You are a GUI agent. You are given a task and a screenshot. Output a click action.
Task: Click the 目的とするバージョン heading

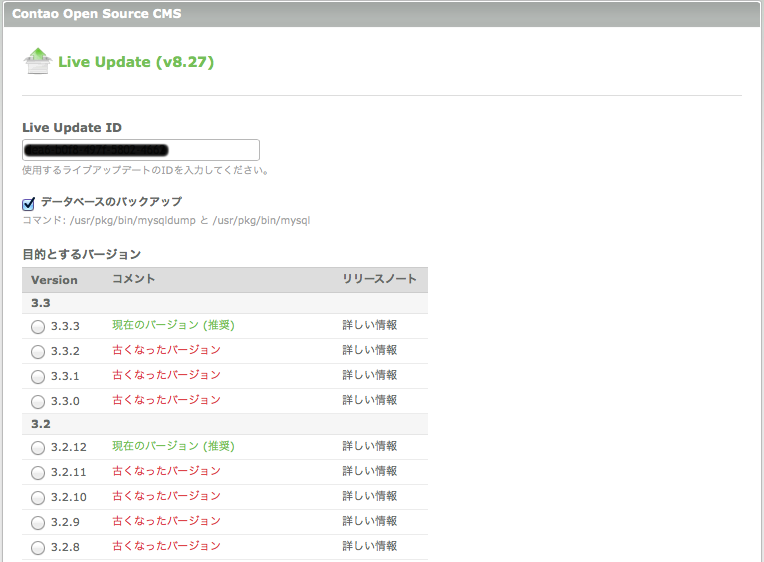click(82, 254)
